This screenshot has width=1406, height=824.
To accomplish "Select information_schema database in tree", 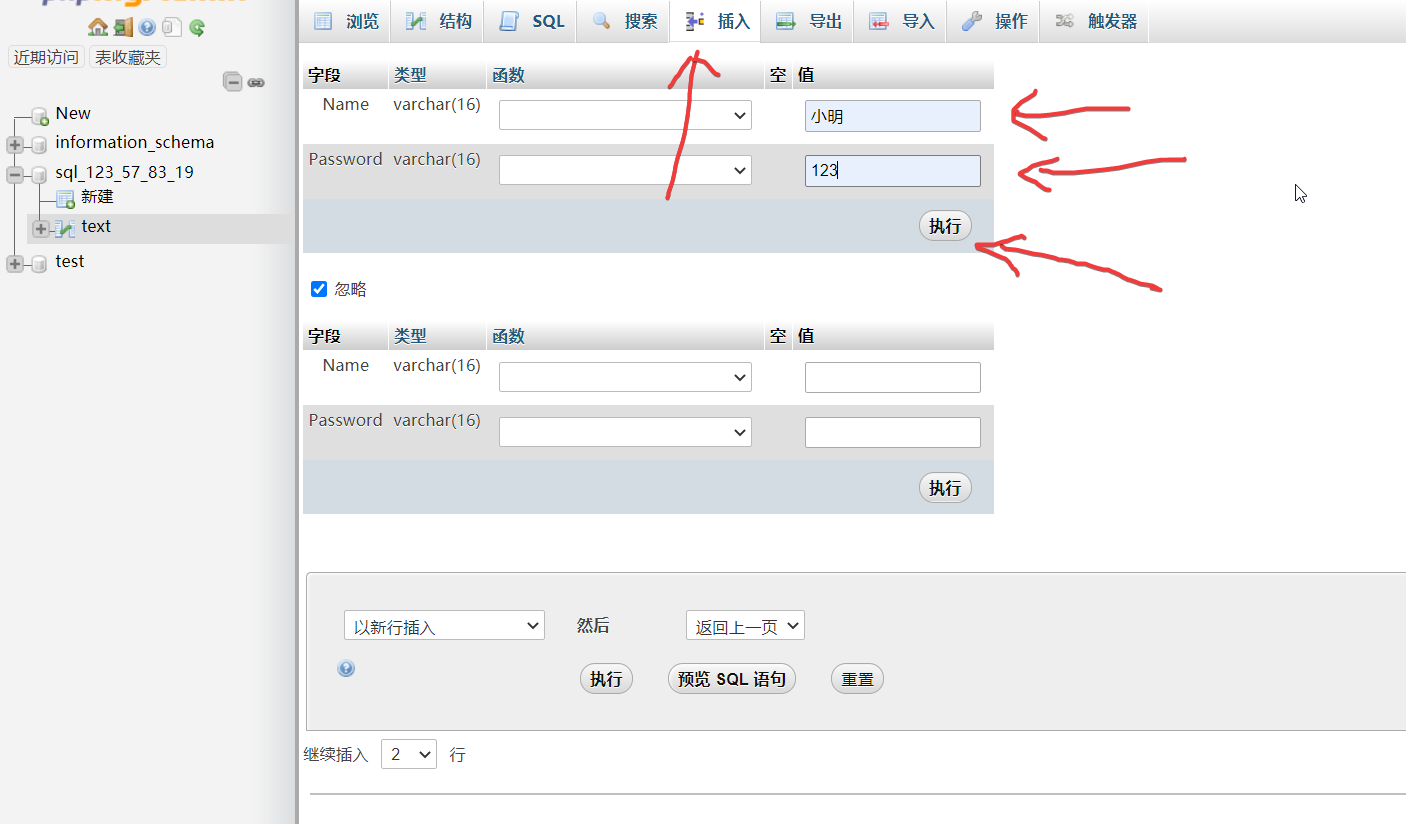I will 135,143.
